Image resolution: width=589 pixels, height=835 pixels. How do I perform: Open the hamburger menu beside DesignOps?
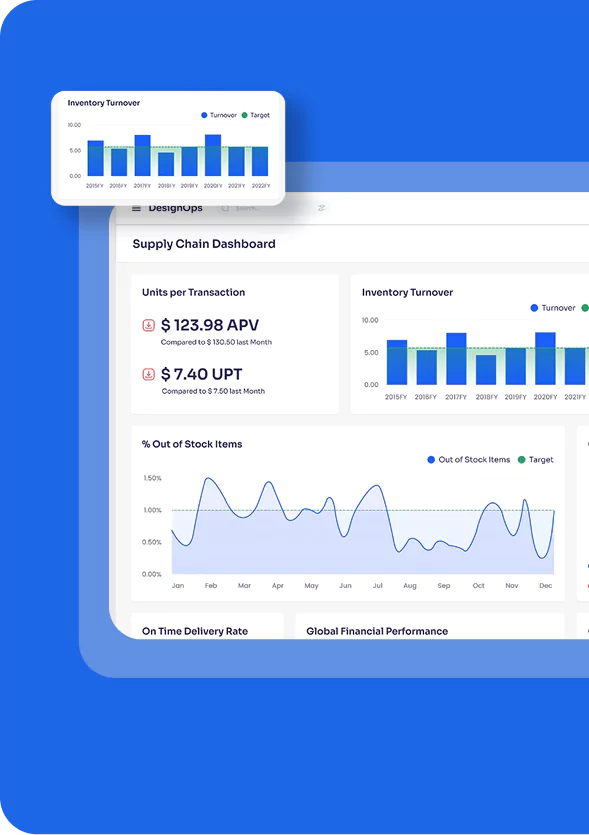pyautogui.click(x=136, y=208)
